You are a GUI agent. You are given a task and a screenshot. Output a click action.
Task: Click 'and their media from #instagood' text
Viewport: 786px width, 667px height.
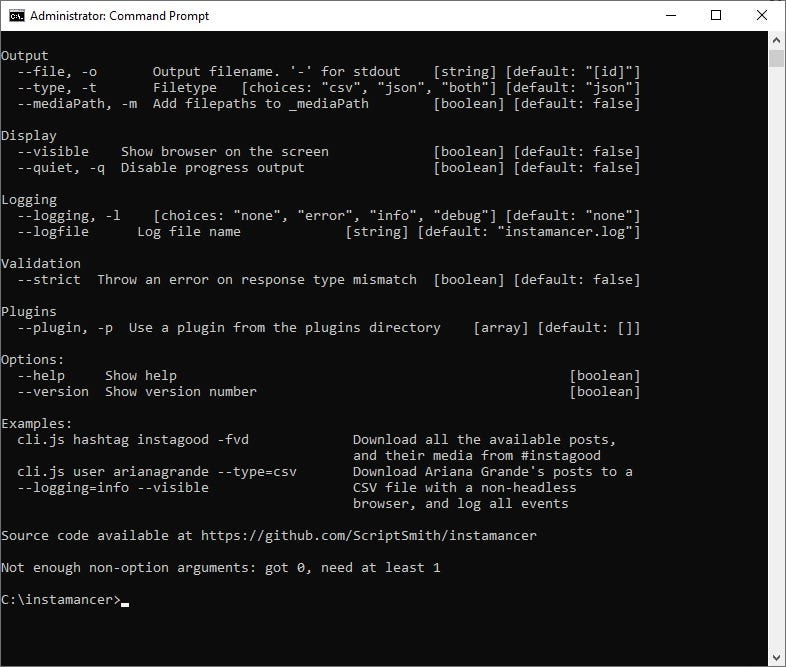coord(477,456)
